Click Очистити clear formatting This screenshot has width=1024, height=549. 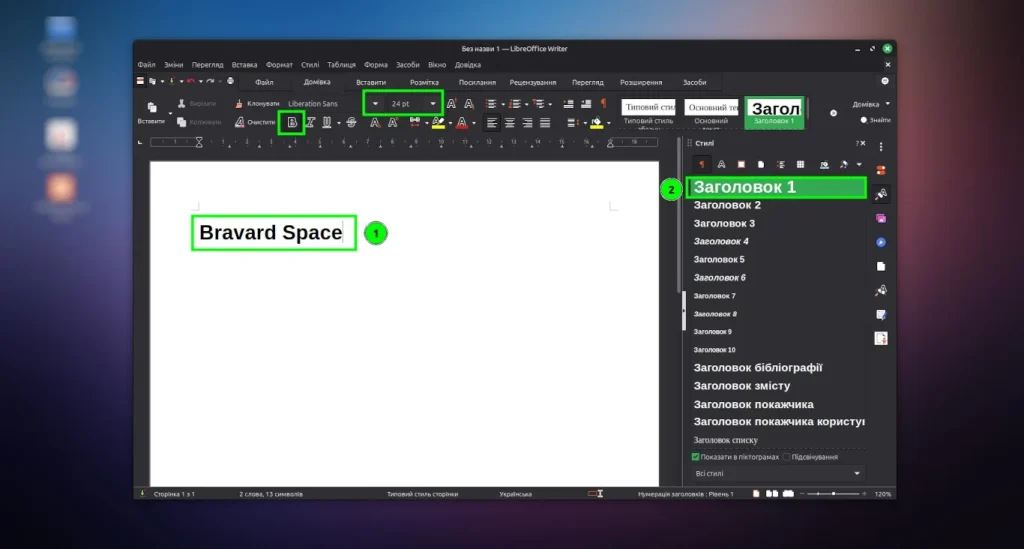coord(255,122)
